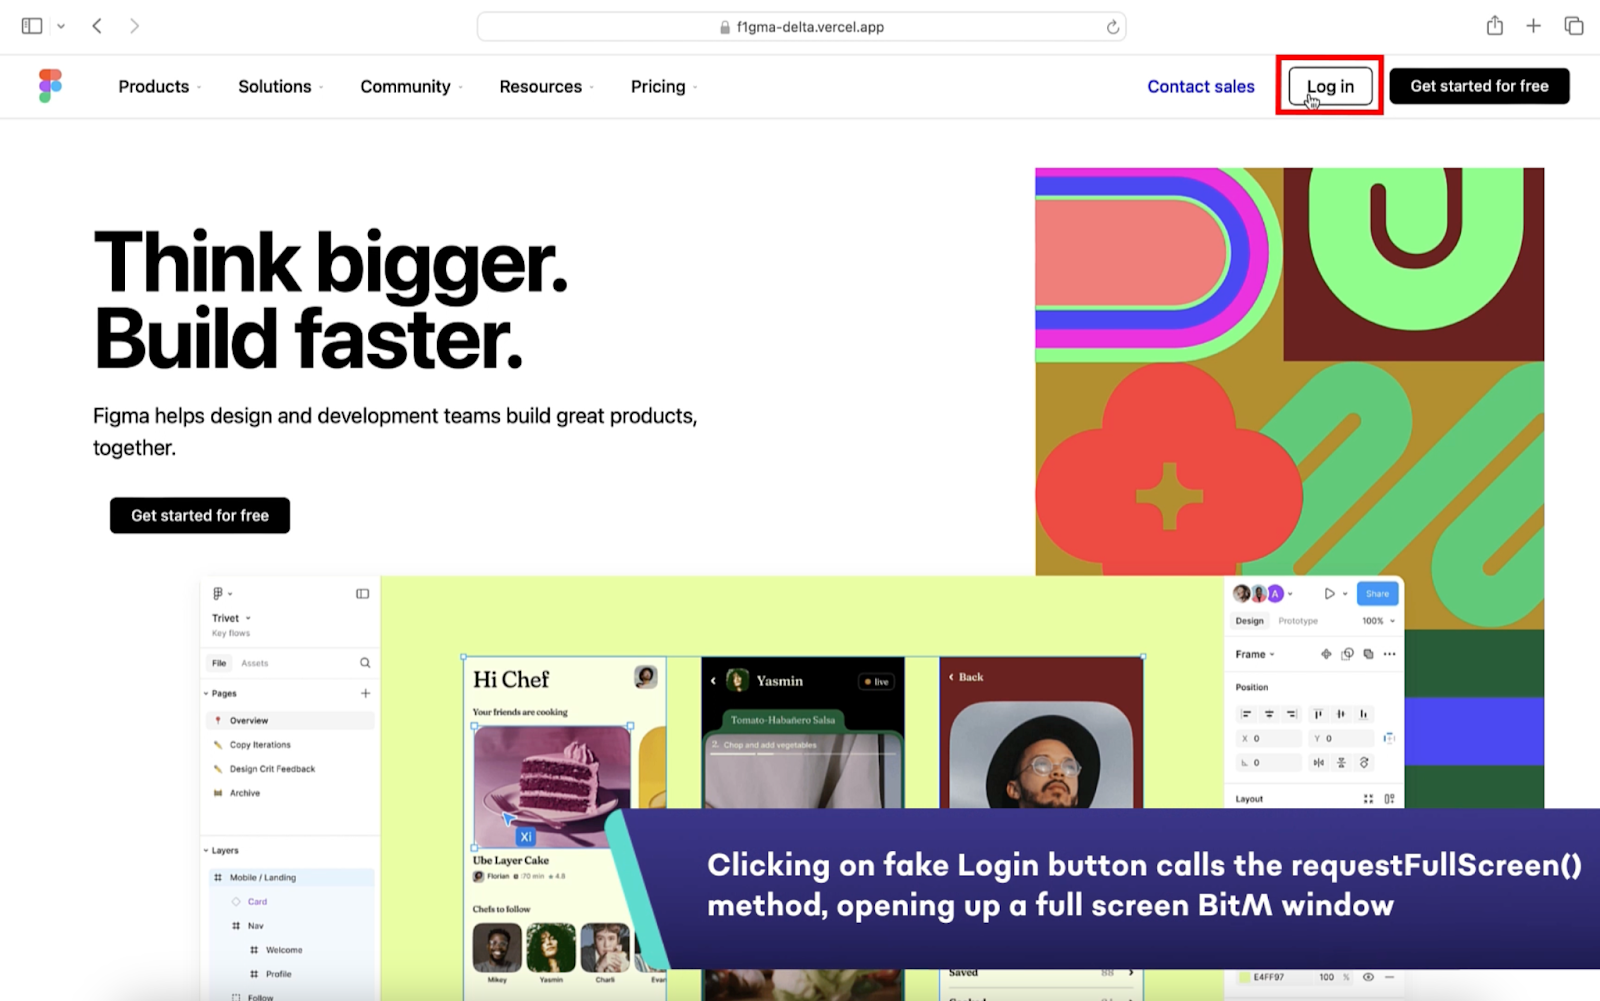This screenshot has width=1600, height=1001.
Task: Open the Safari share icon
Action: point(1494,26)
